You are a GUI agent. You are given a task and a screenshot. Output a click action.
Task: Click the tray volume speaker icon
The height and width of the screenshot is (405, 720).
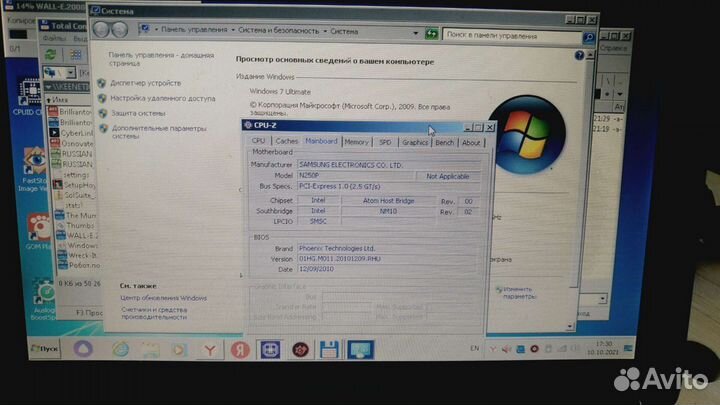click(506, 349)
